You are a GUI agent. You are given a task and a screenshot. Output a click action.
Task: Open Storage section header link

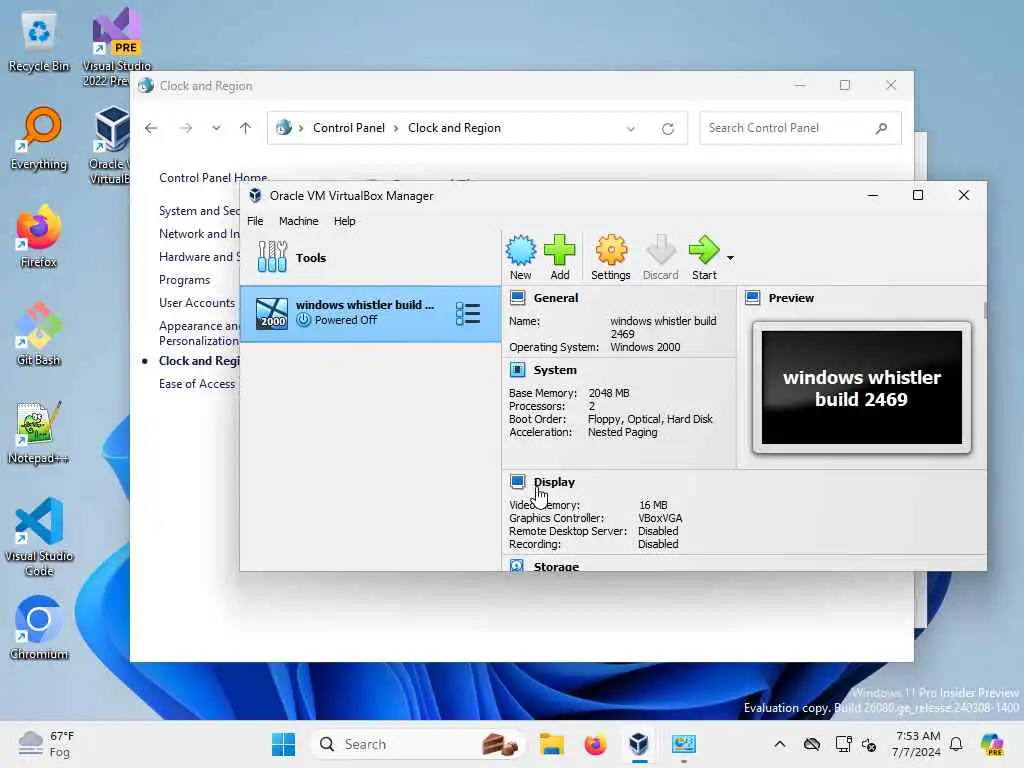(556, 566)
